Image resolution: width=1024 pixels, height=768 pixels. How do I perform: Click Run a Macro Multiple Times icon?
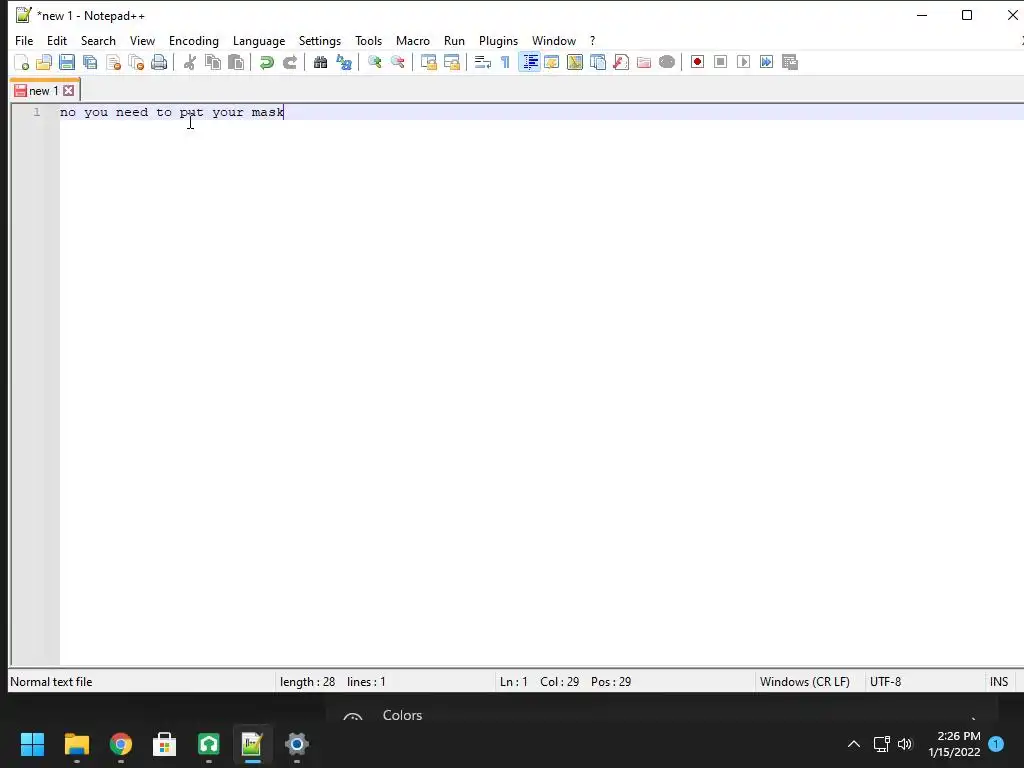[766, 62]
